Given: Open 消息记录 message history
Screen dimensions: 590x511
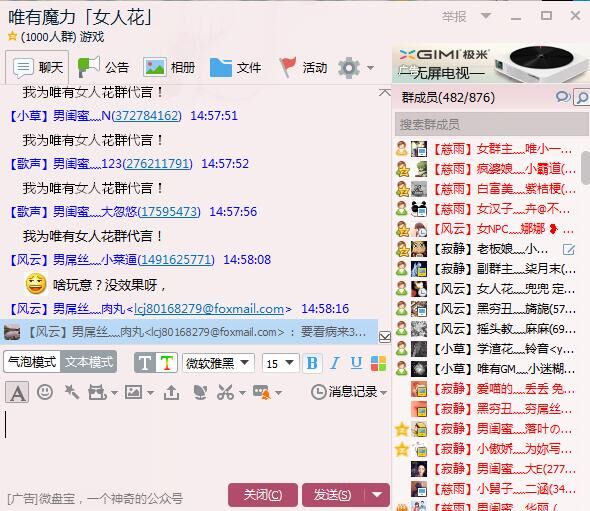Looking at the screenshot, I should tap(348, 392).
